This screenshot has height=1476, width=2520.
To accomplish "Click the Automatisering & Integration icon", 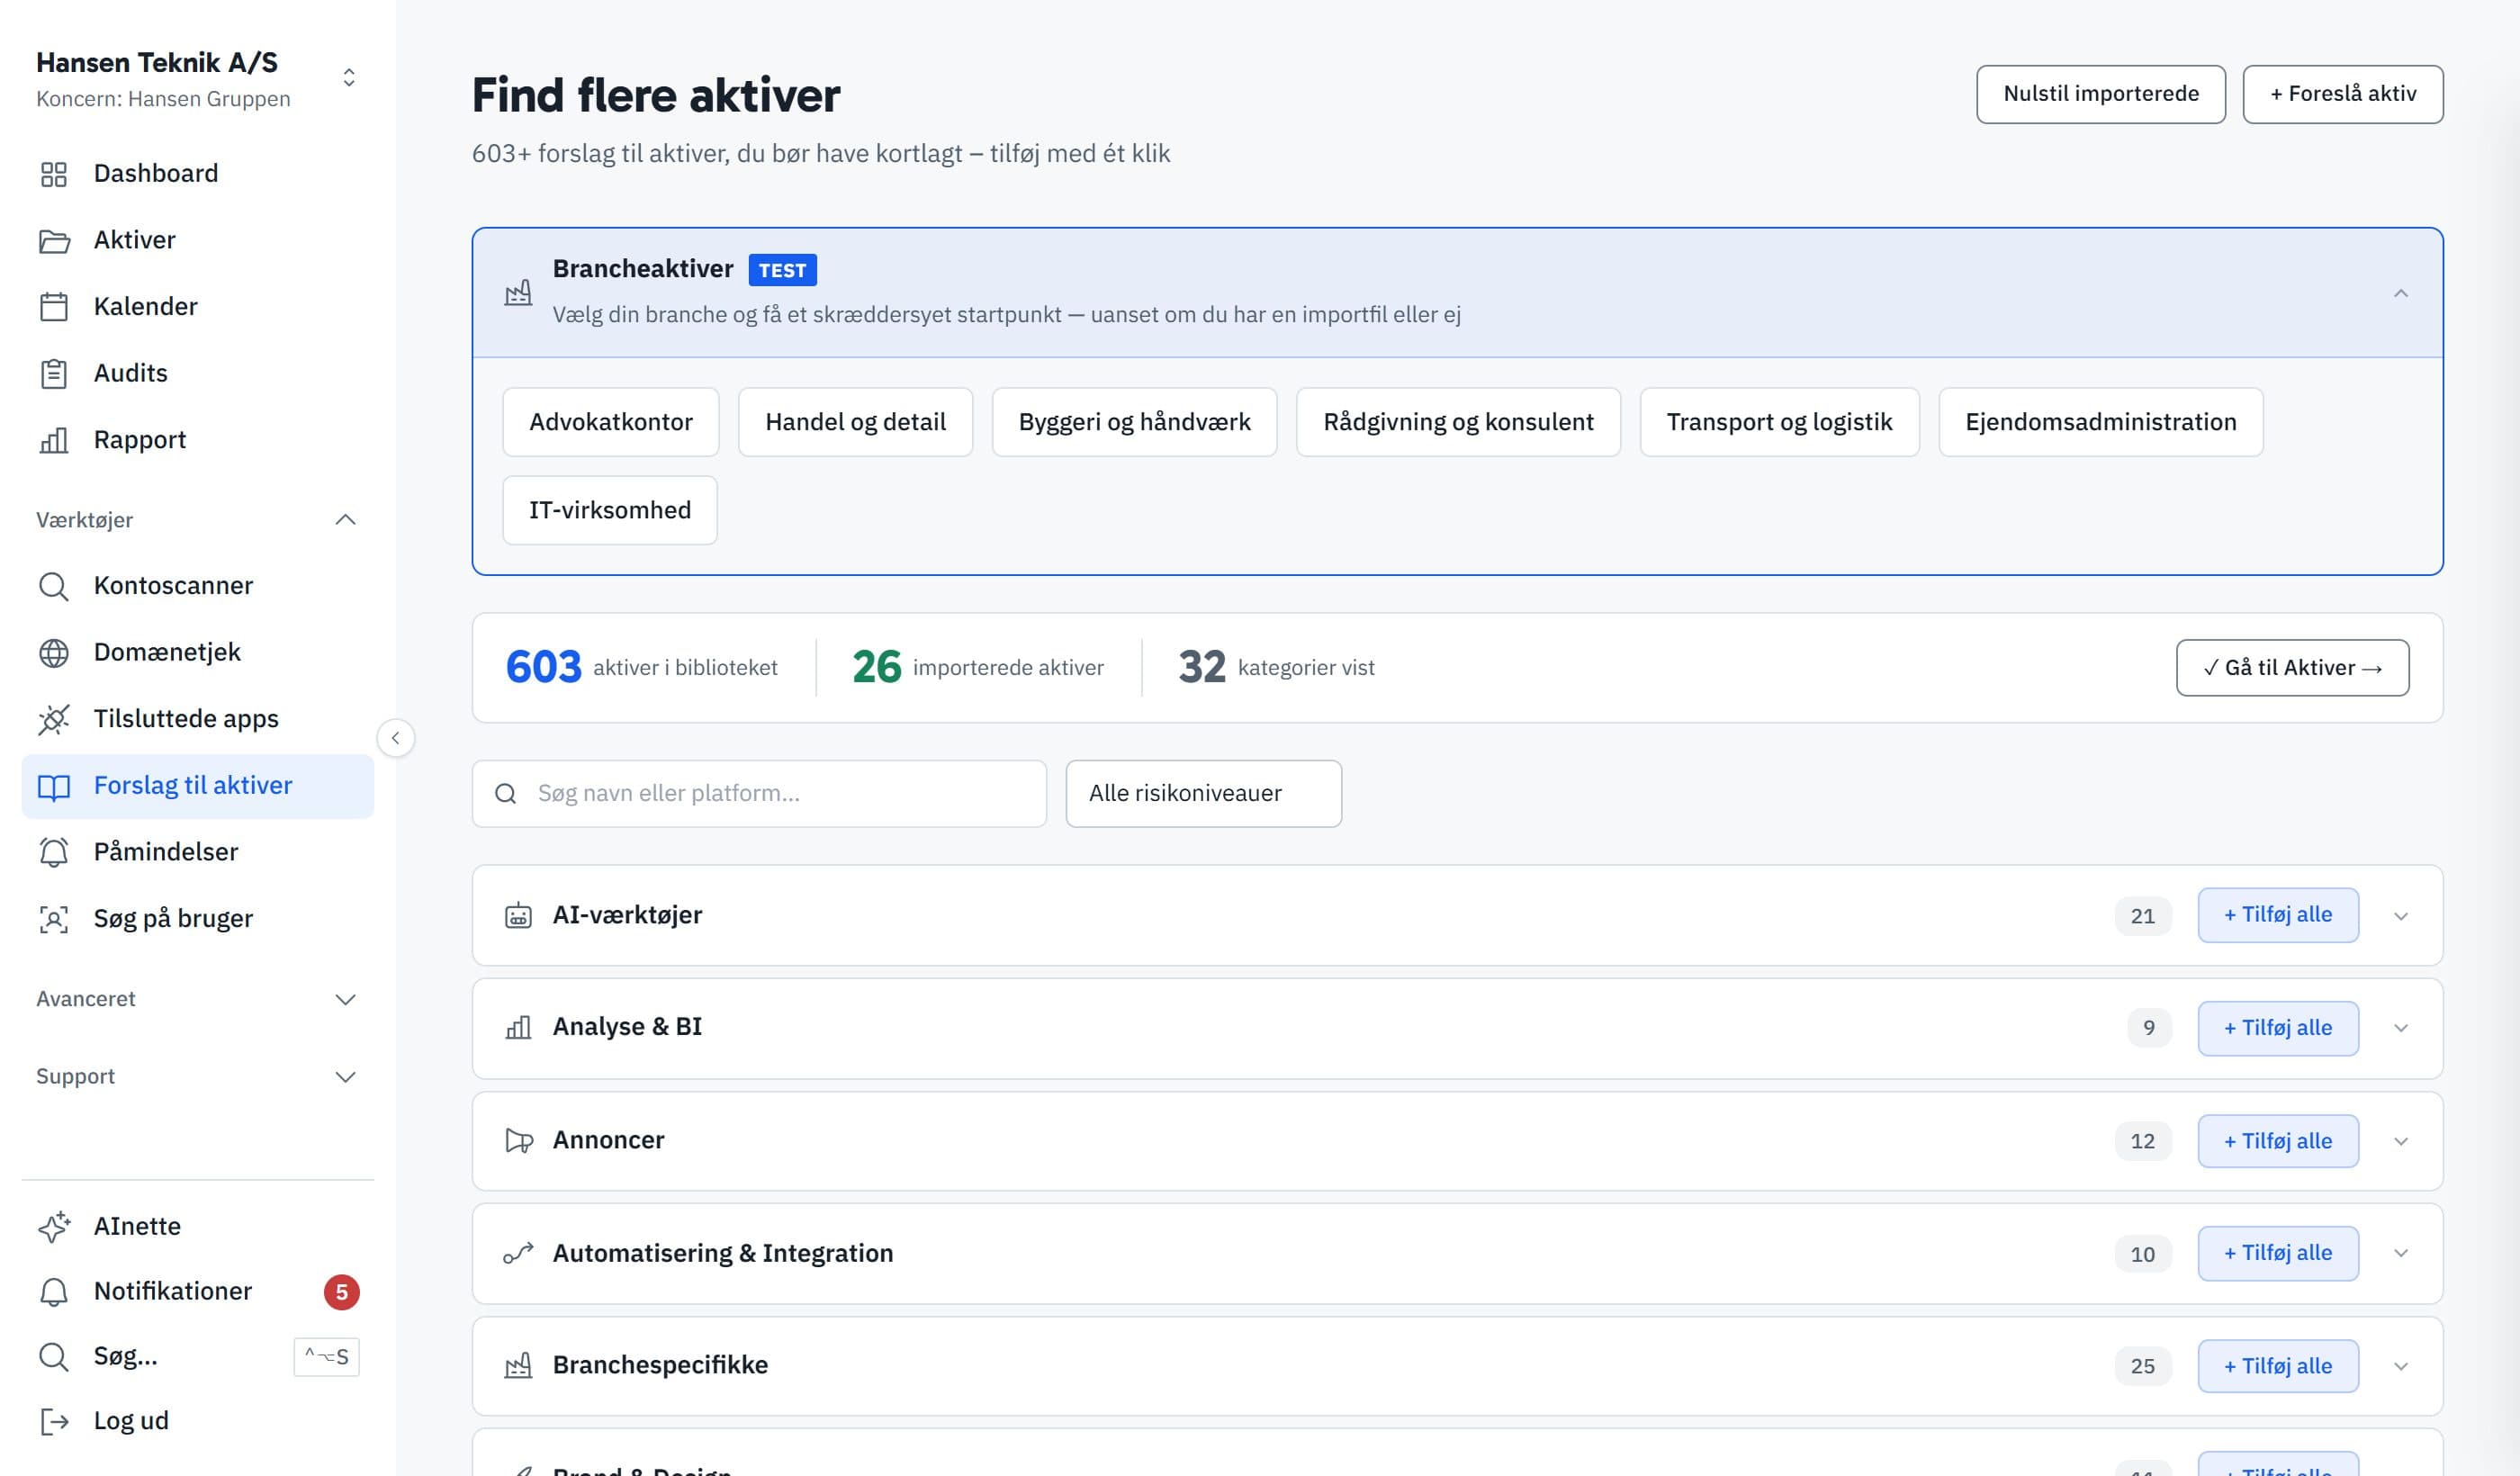I will coord(518,1253).
